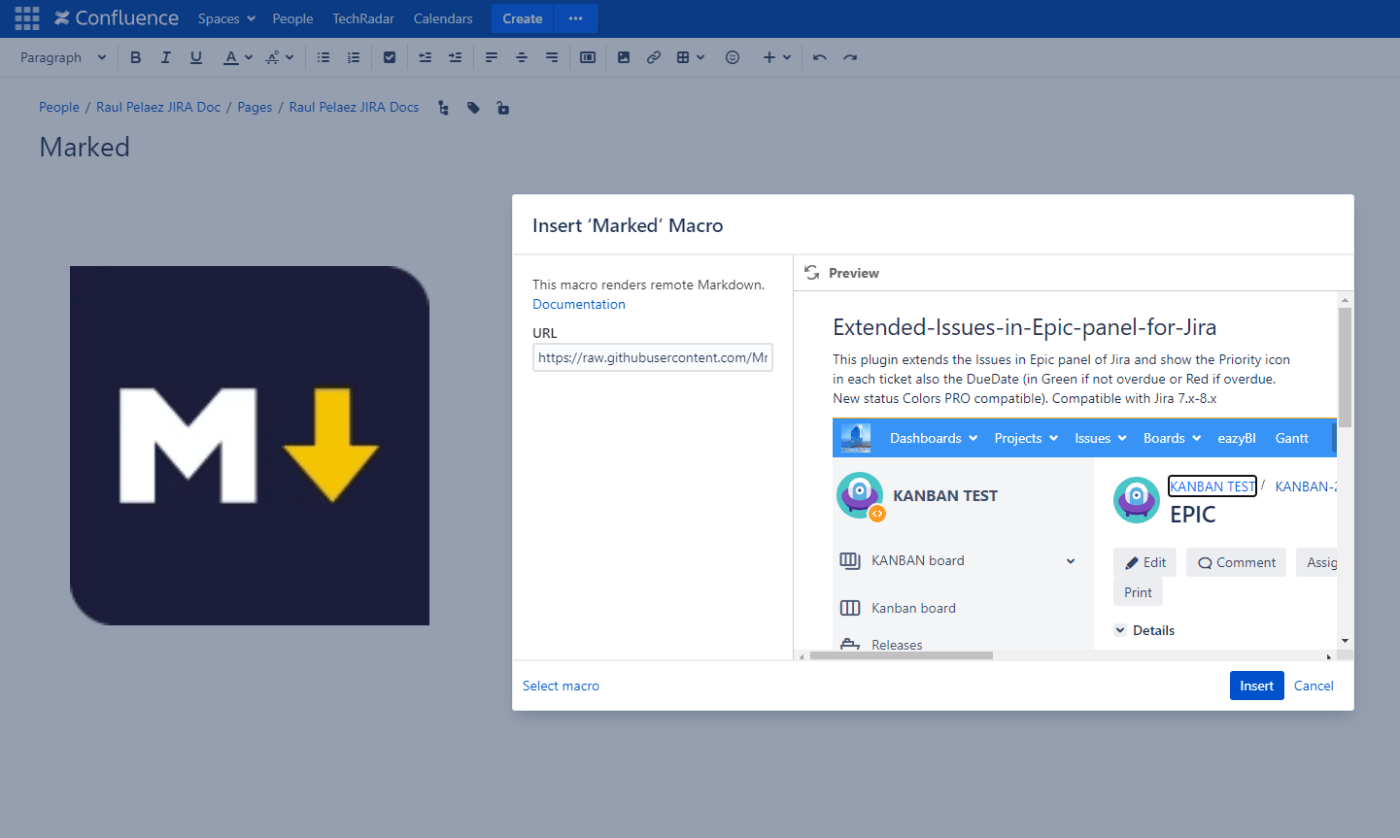Screen dimensions: 1400x838
Task: Click the Bold formatting icon
Action: pos(136,58)
